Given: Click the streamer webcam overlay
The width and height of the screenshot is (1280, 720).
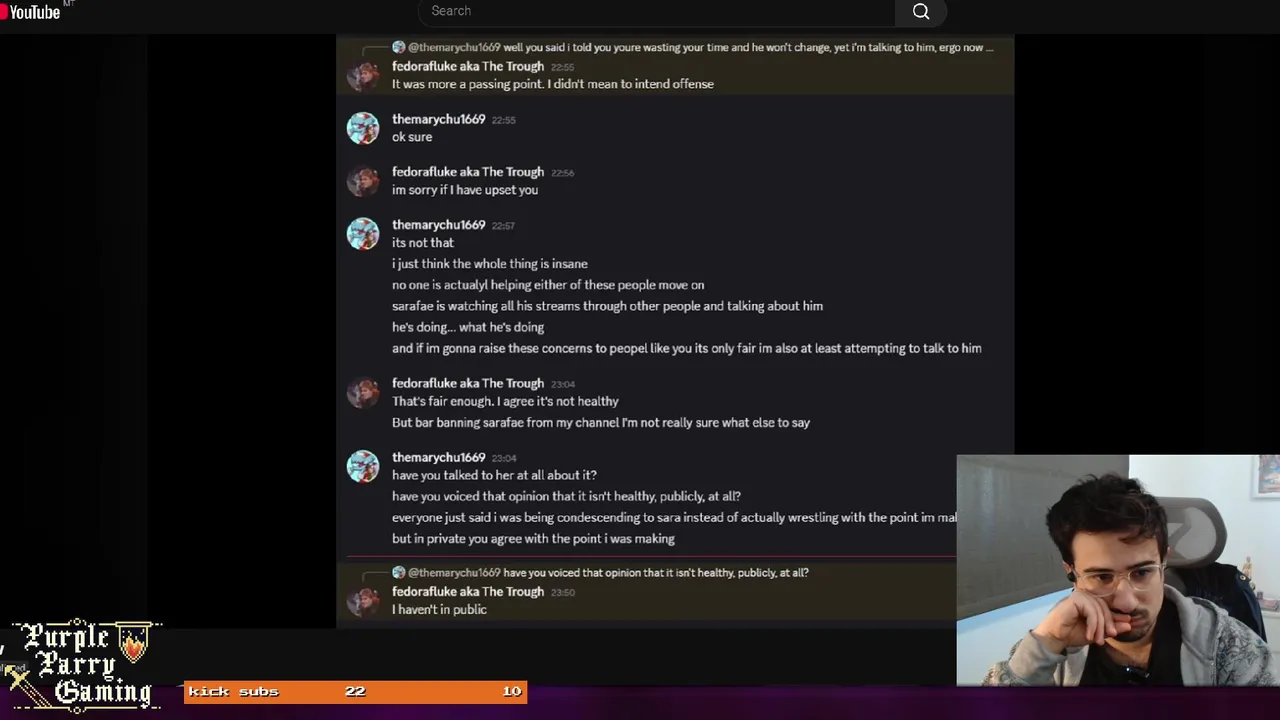Looking at the screenshot, I should coord(1118,571).
